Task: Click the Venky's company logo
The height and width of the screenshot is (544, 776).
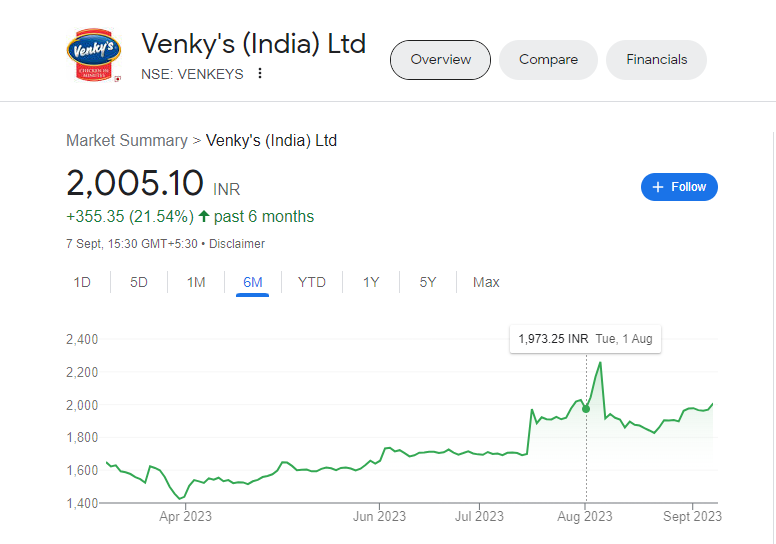Action: [94, 54]
